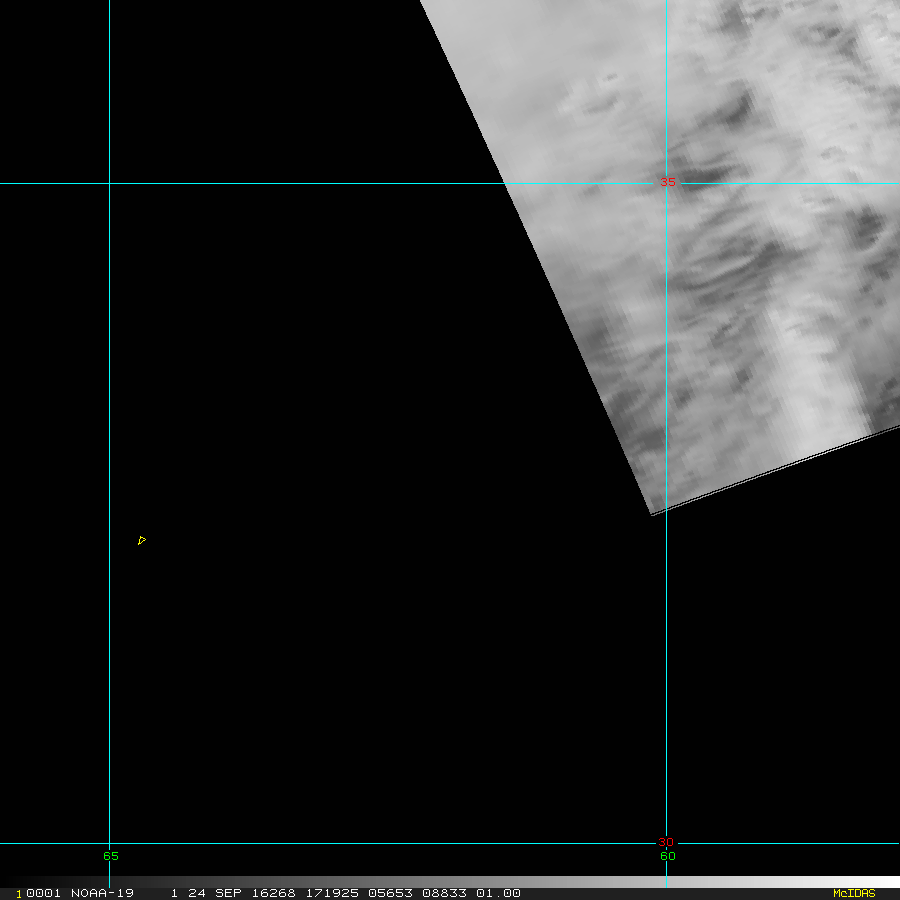Click the 0001 frame number
Screen dimensions: 900x900
(x=43, y=893)
